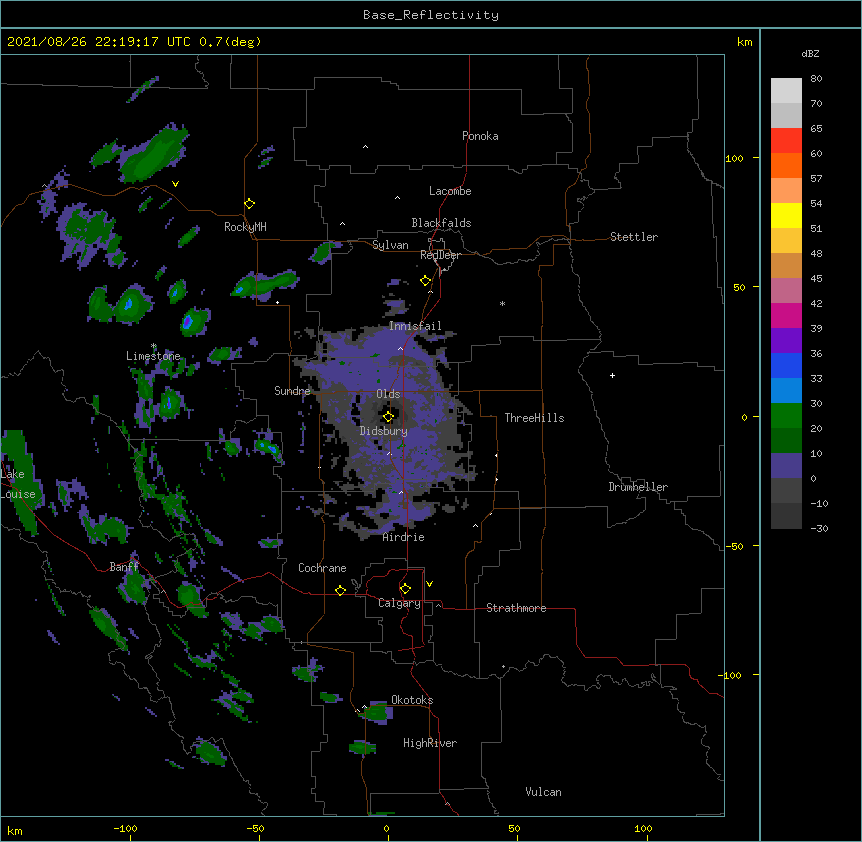Select the Innisfail town label
862x842 pixels.
tap(415, 326)
